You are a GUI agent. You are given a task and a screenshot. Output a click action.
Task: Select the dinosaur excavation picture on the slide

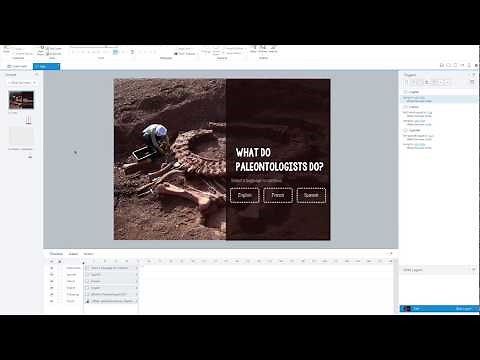click(x=170, y=159)
